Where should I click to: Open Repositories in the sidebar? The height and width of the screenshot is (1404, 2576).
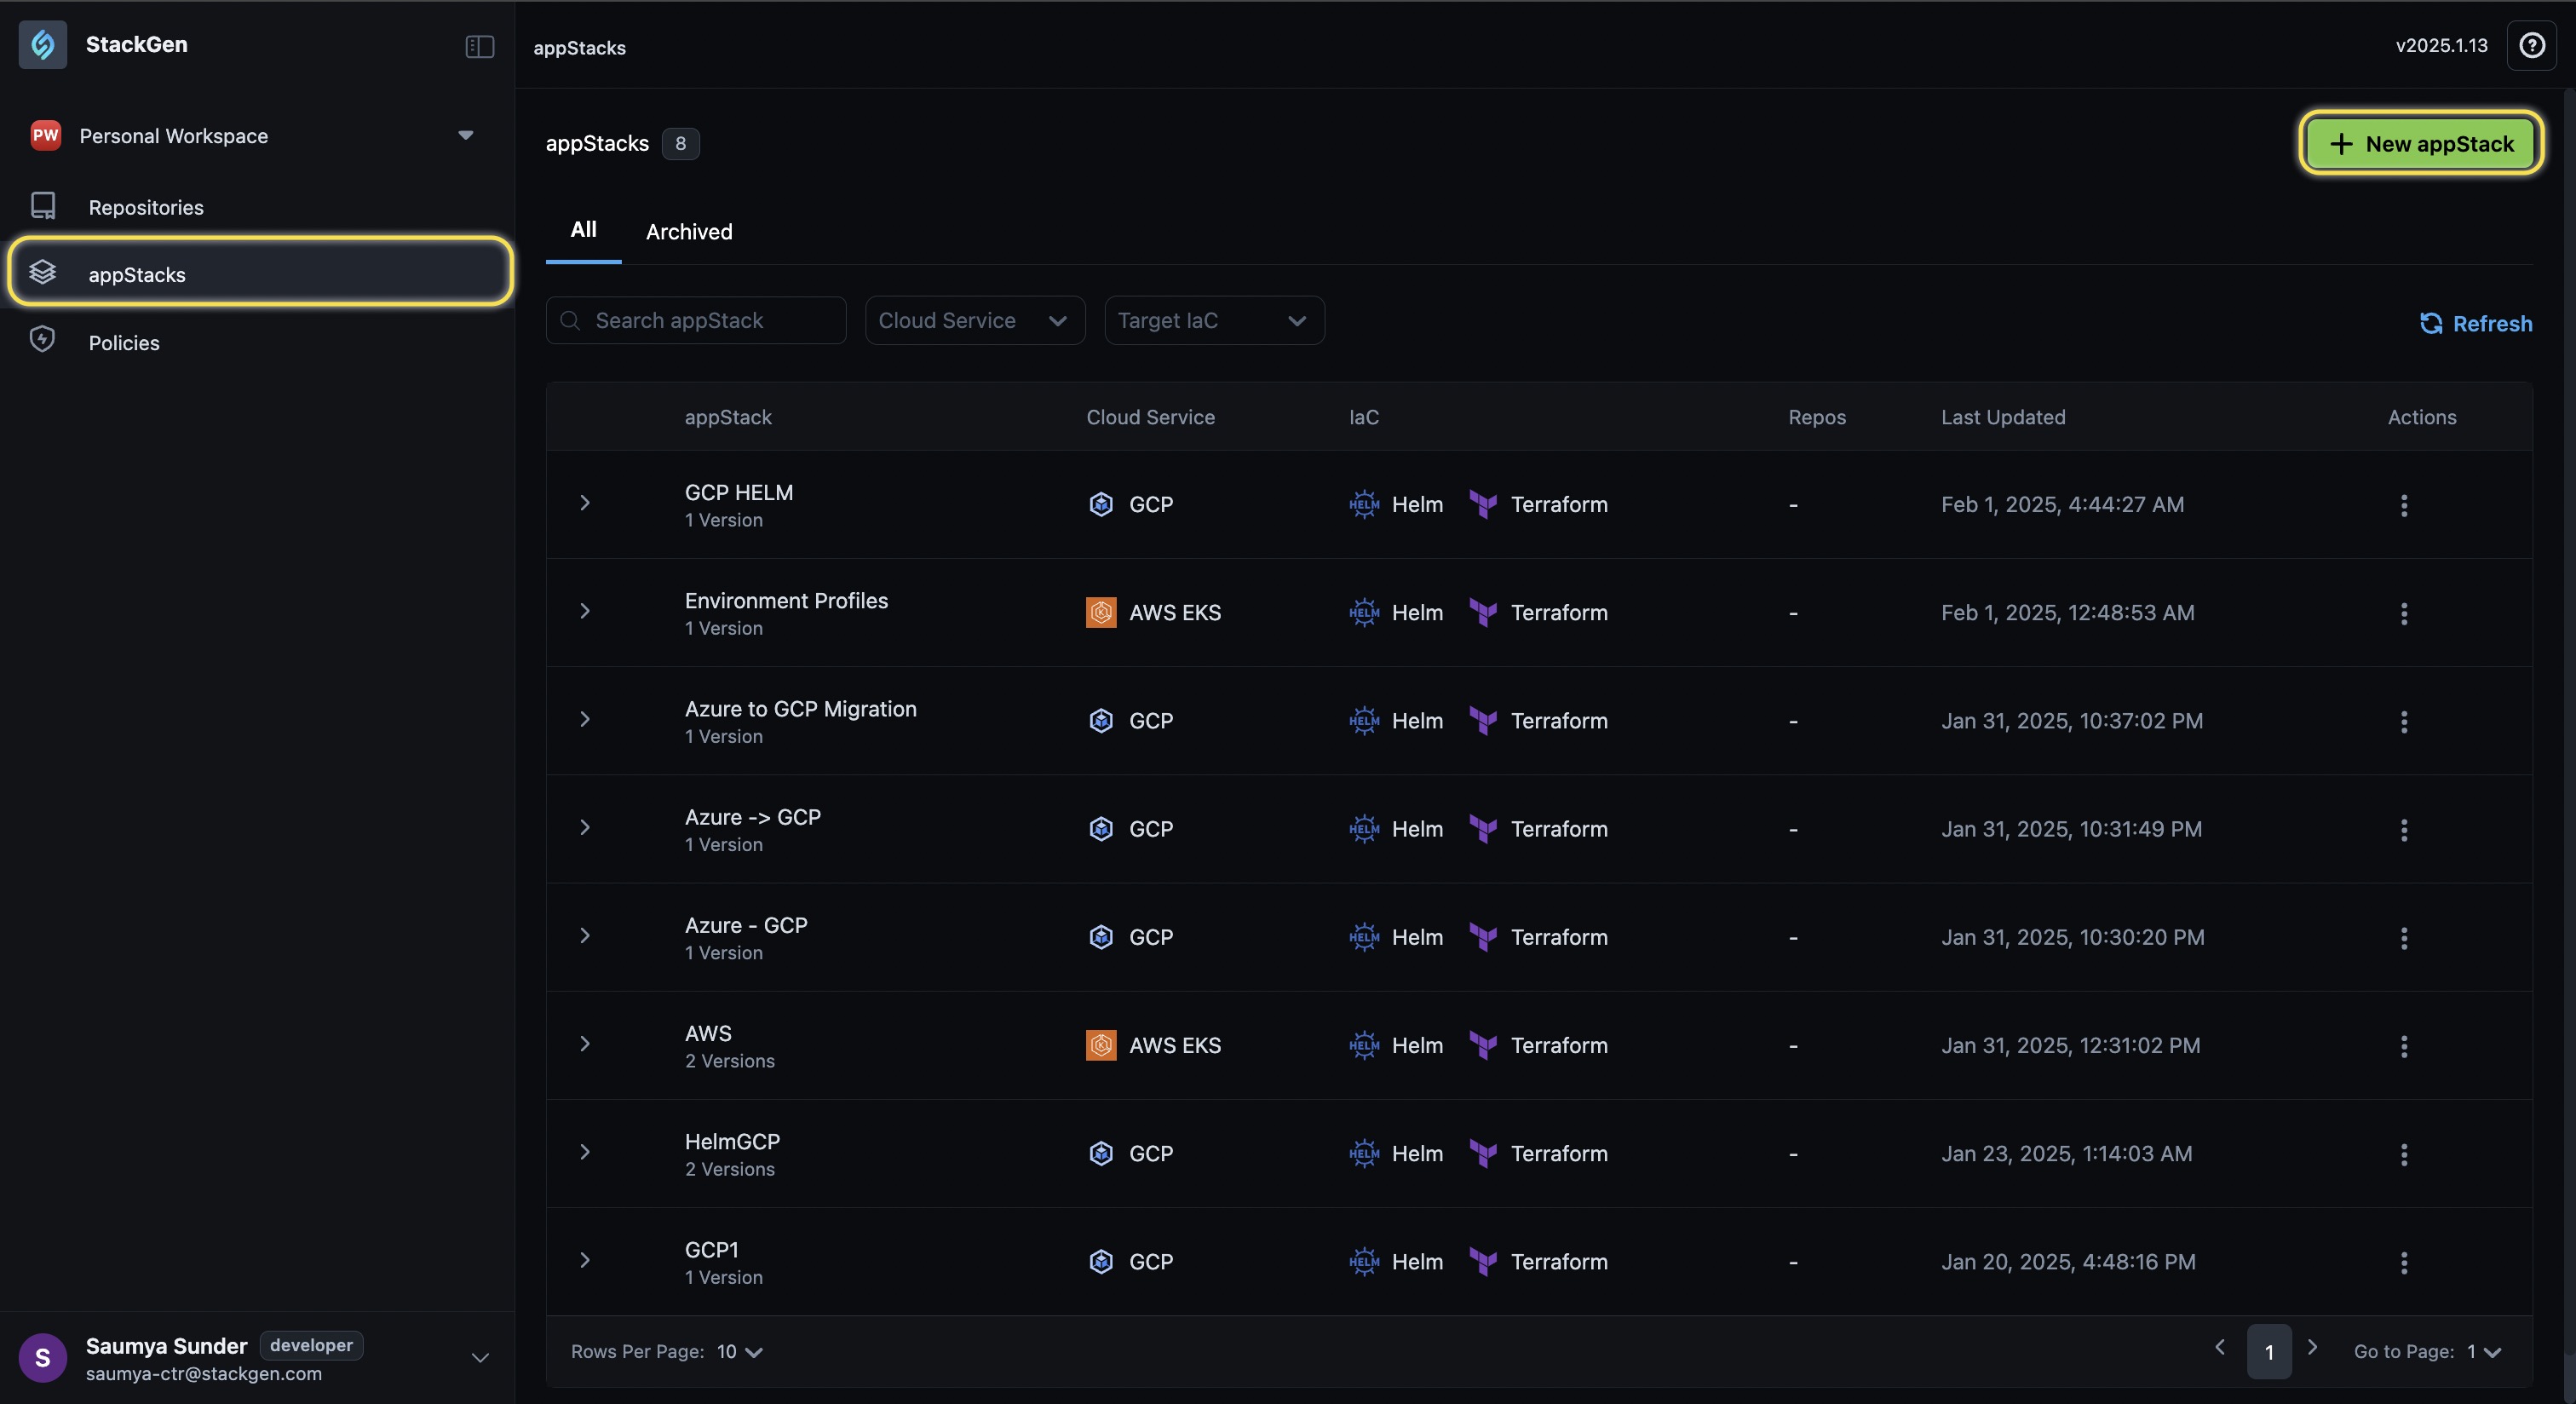click(258, 207)
